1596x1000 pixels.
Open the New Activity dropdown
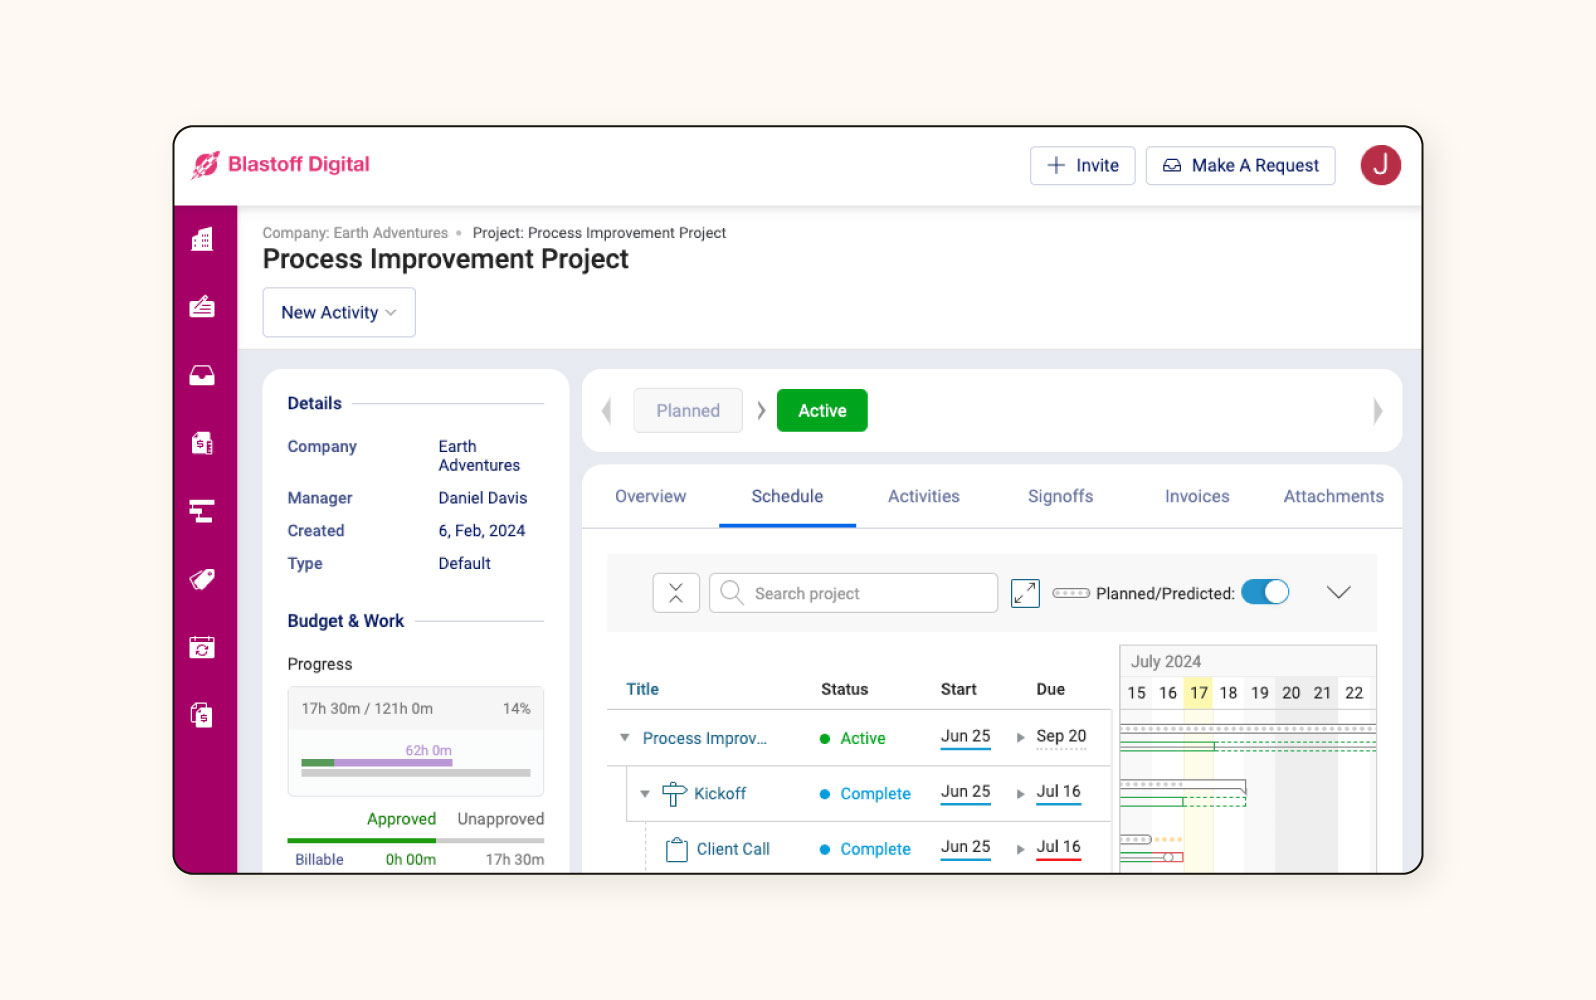coord(339,312)
